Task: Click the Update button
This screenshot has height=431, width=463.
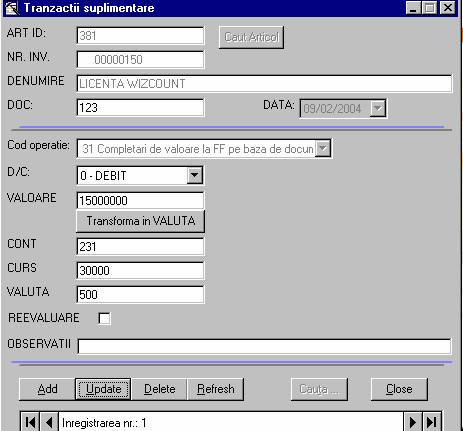Action: coord(103,389)
